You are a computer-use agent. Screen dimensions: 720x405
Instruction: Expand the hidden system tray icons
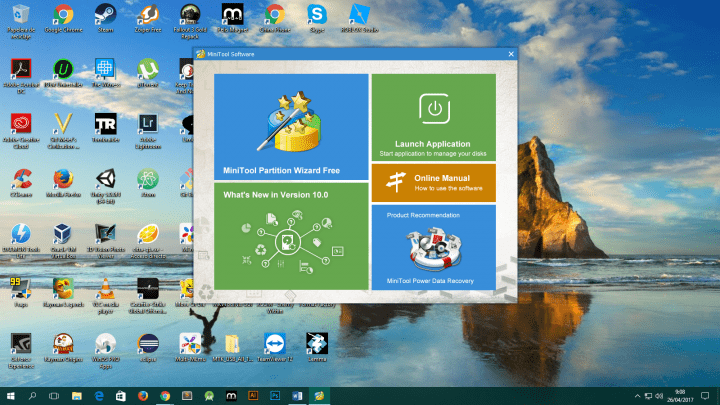tap(637, 396)
